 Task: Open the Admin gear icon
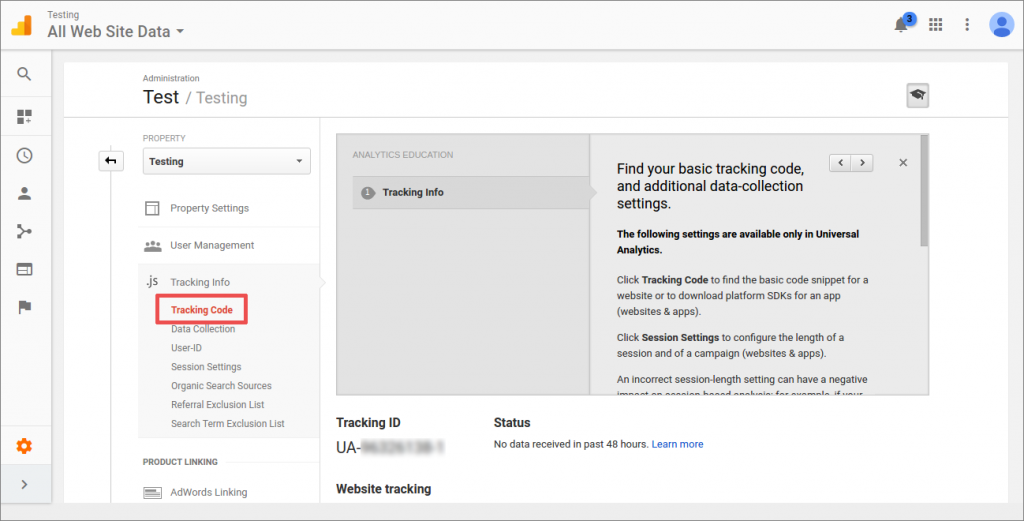coord(24,446)
